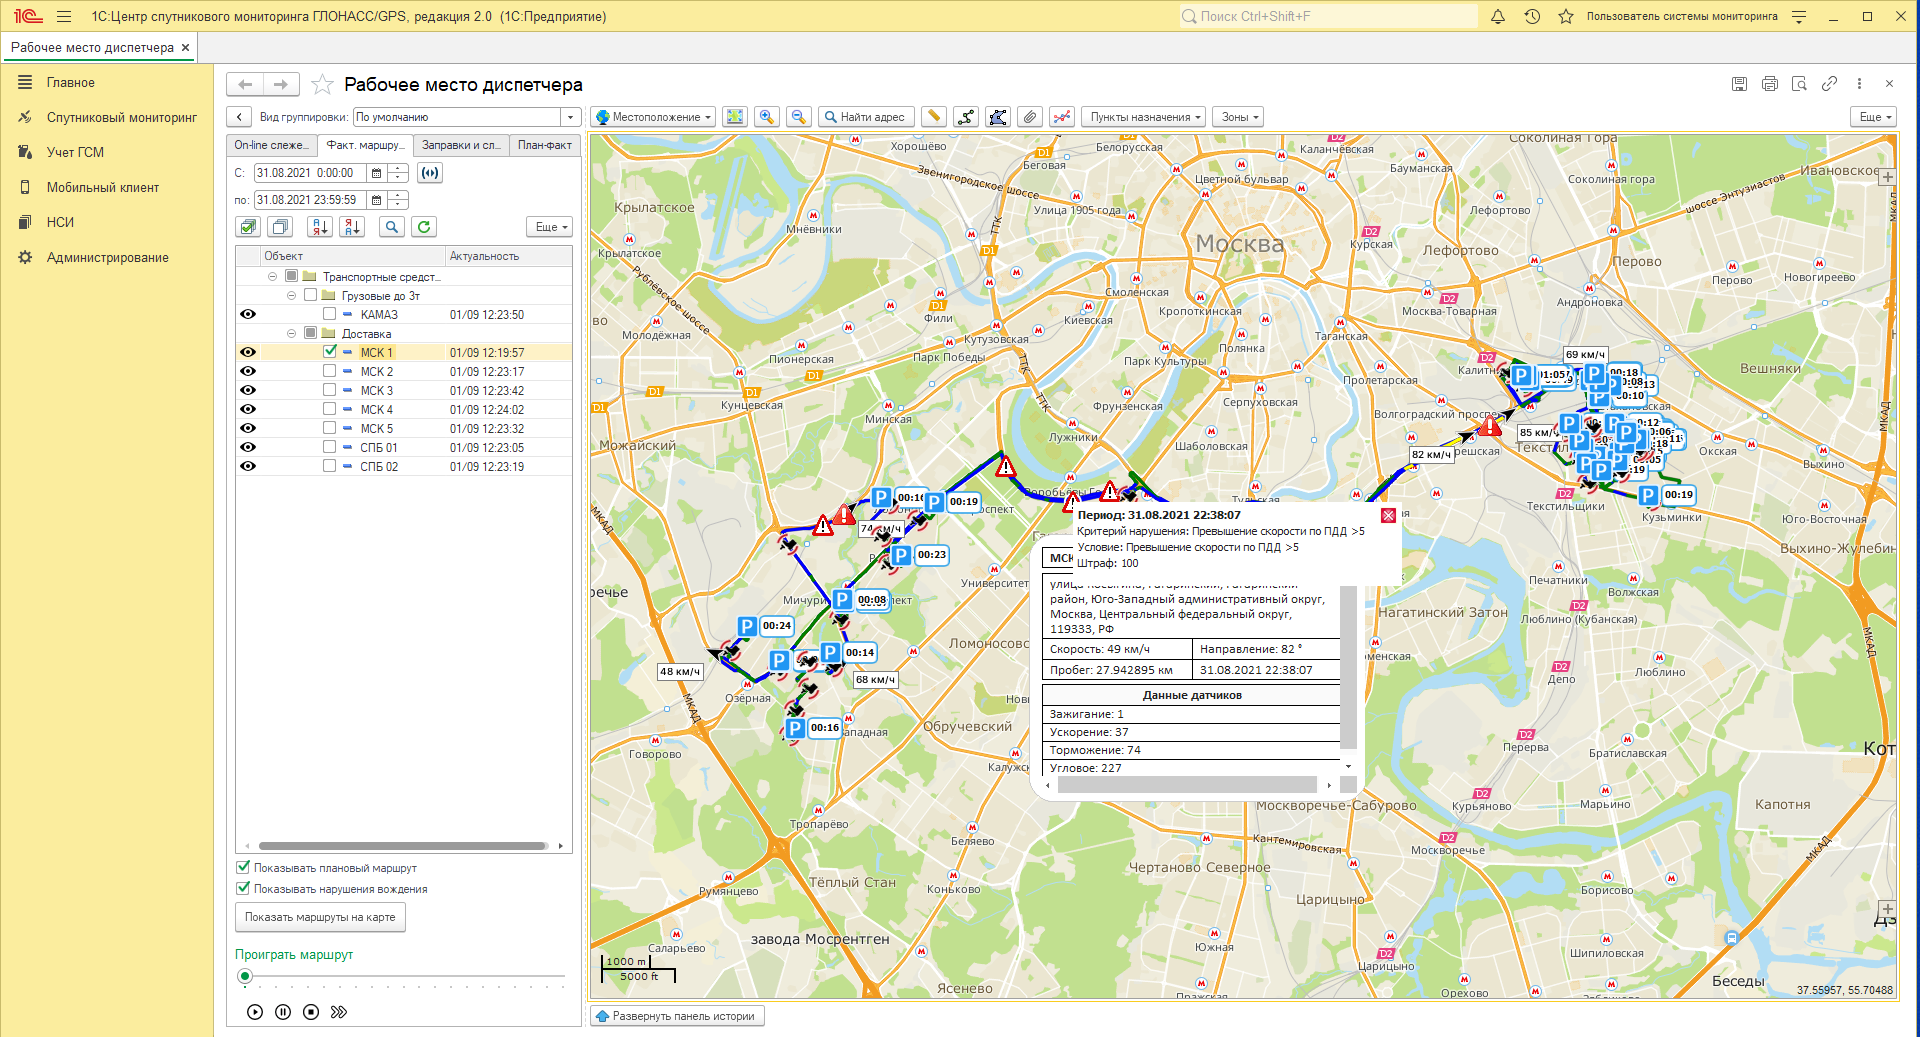
Task: Open the Еще menu in the object panel
Action: 549,227
